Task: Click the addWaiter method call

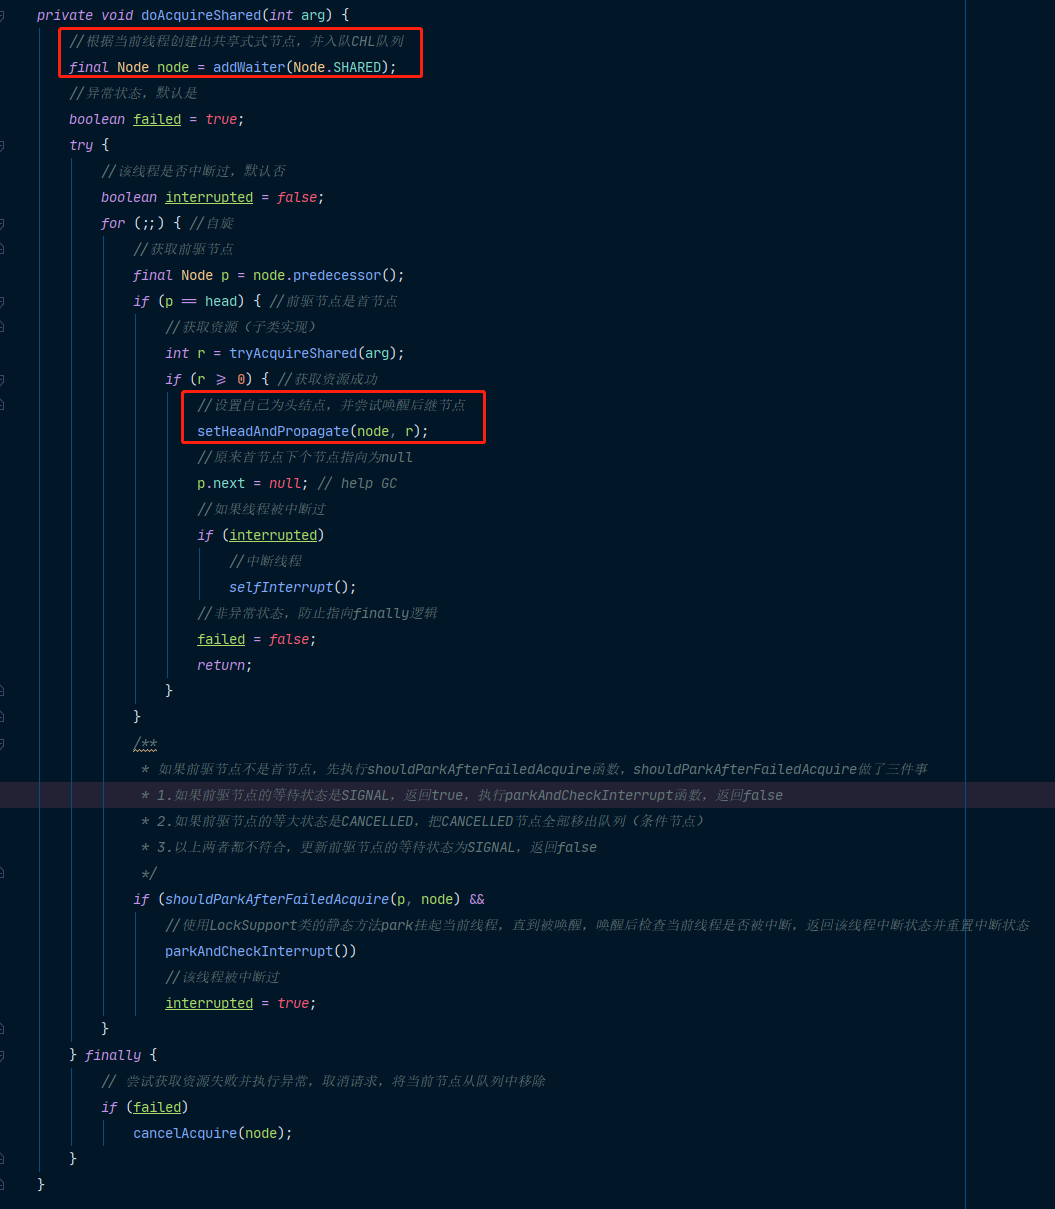Action: coord(245,68)
